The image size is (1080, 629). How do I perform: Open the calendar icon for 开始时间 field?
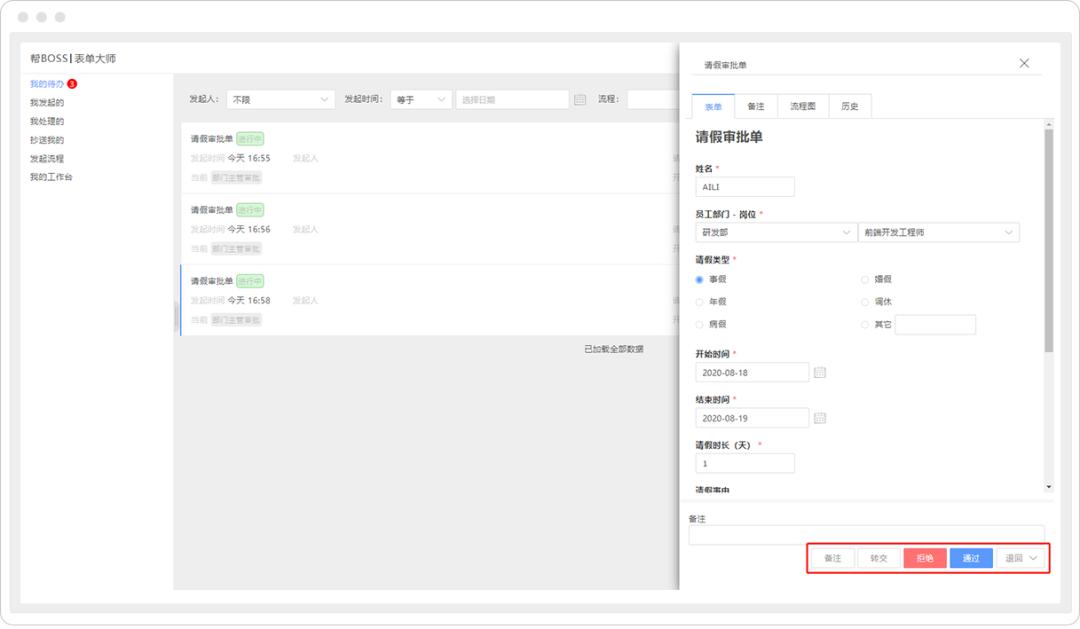pos(820,371)
